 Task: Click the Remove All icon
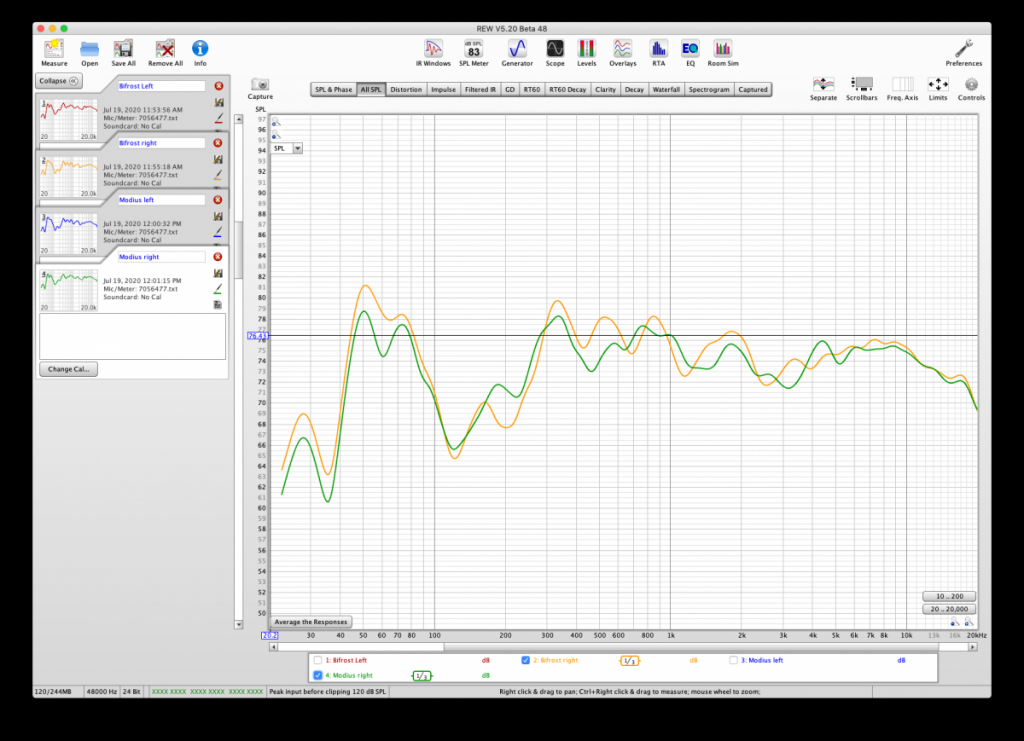coord(165,50)
